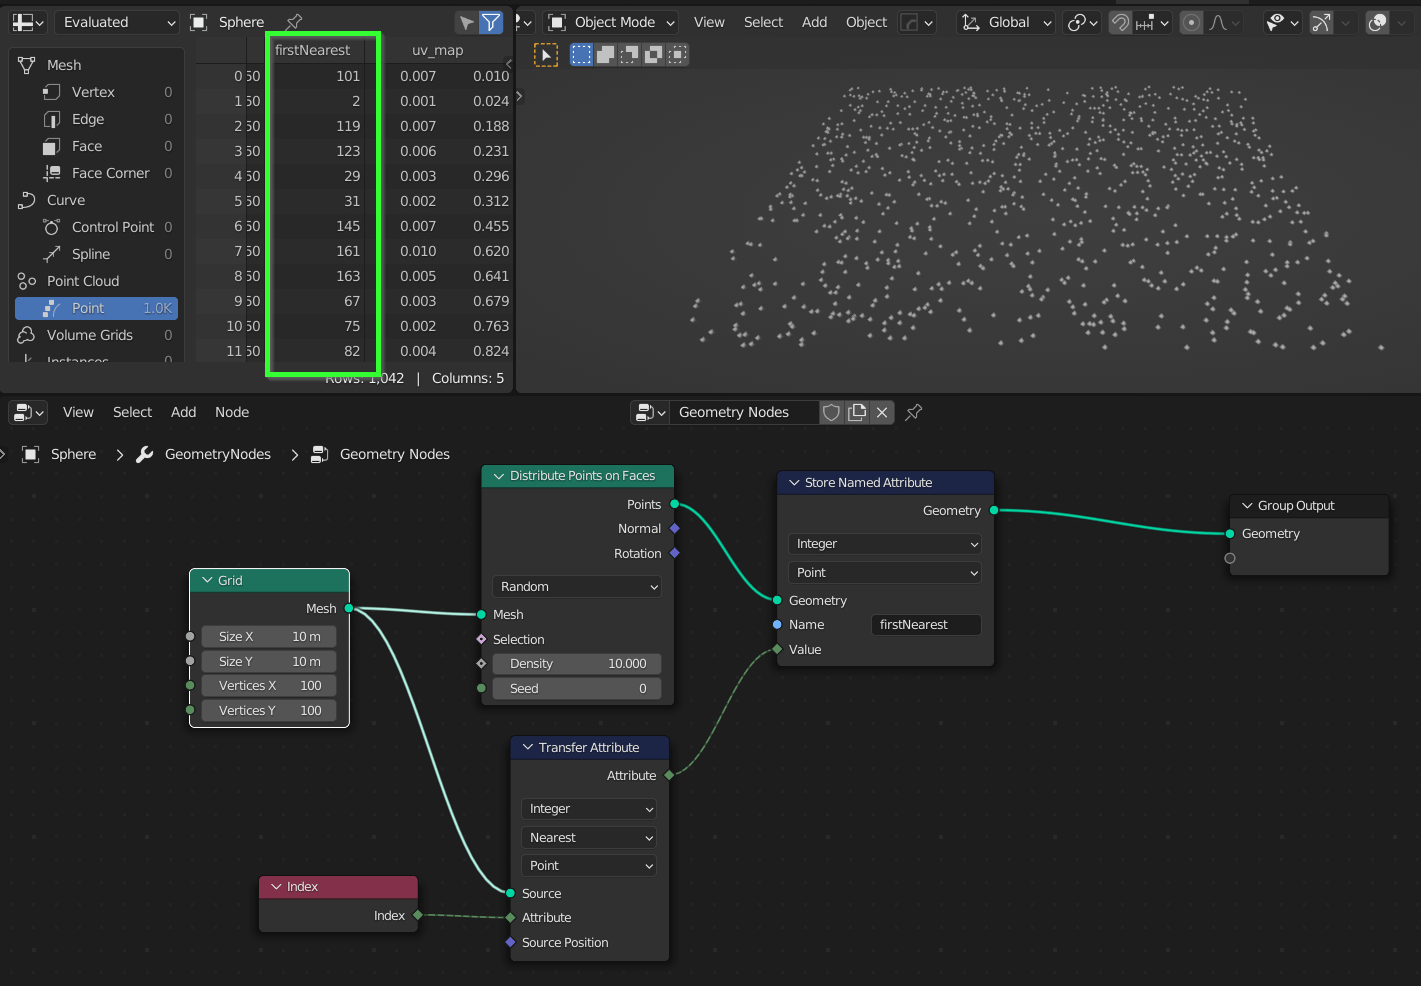This screenshot has height=986, width=1421.
Task: Activate the Tweak select tool in the viewport
Action: point(546,55)
